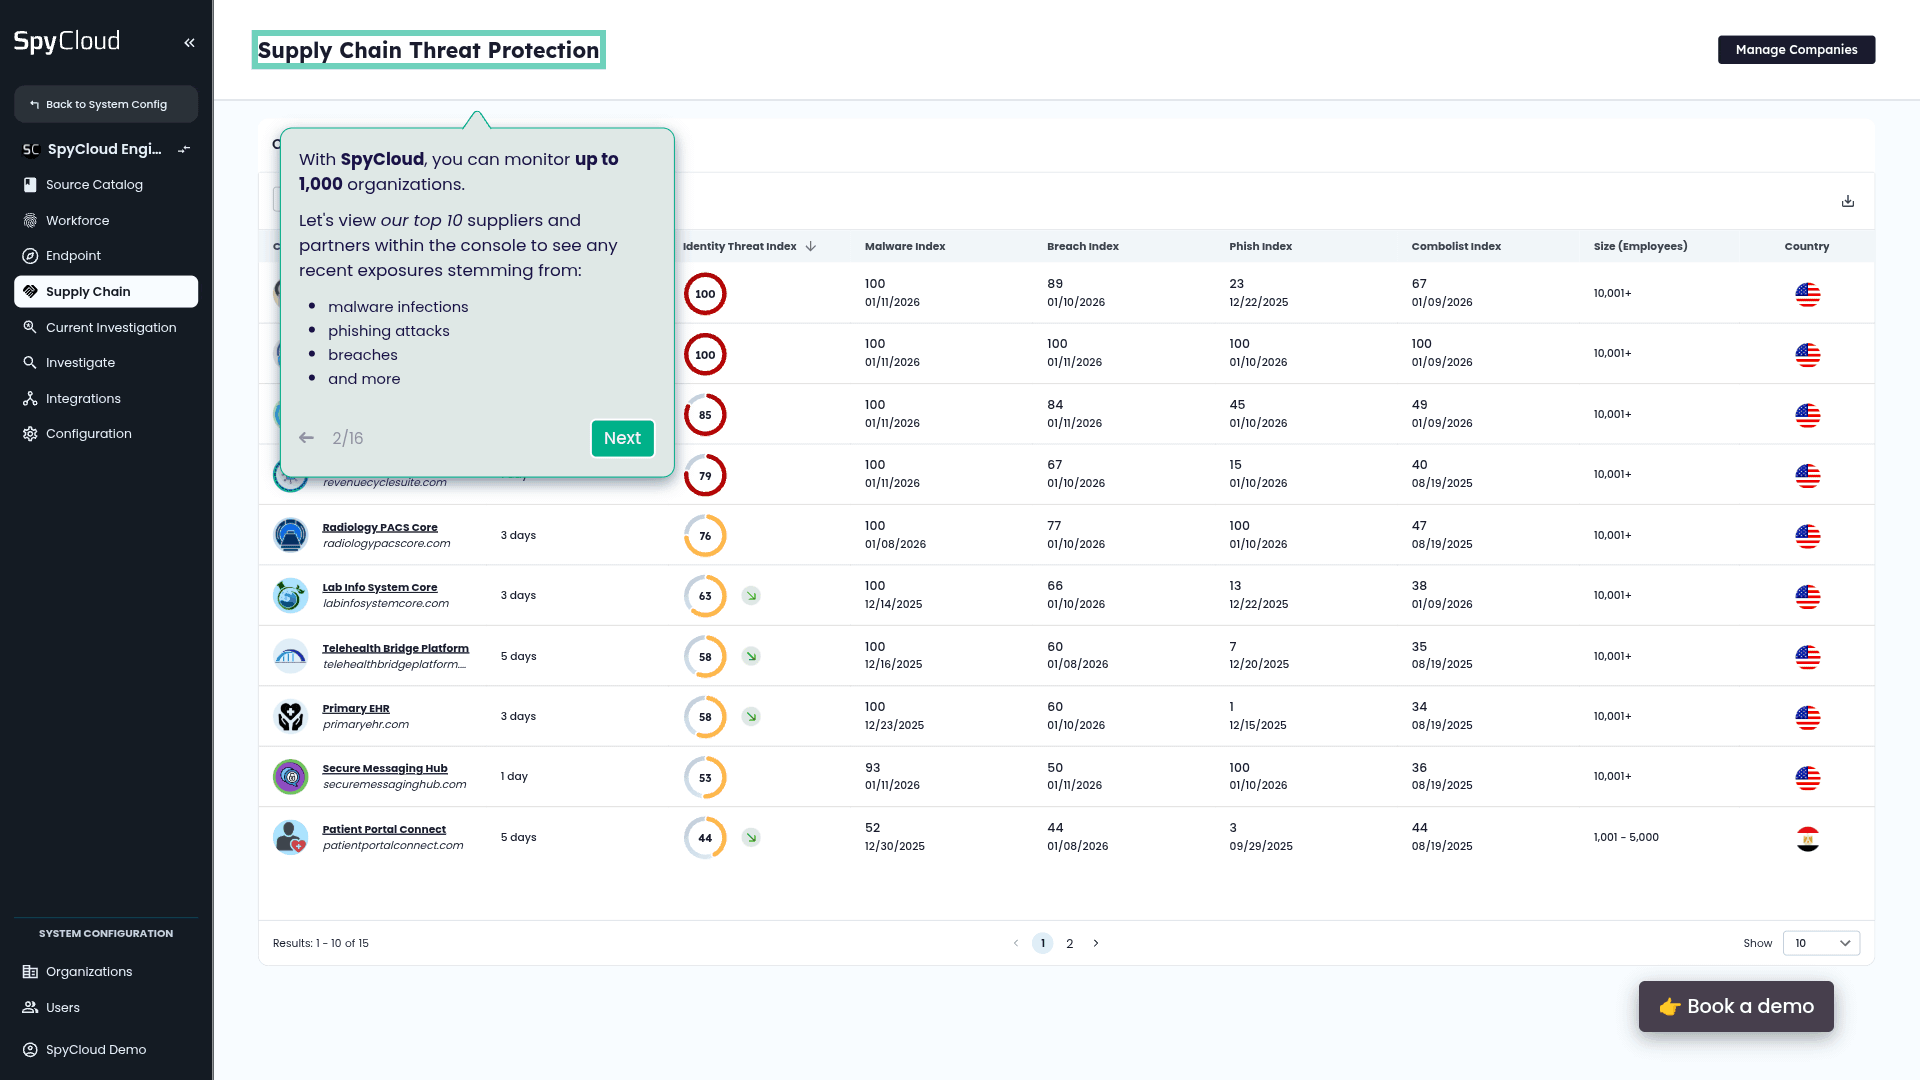This screenshot has width=1920, height=1080.
Task: Click the Manage Companies button
Action: pyautogui.click(x=1796, y=50)
